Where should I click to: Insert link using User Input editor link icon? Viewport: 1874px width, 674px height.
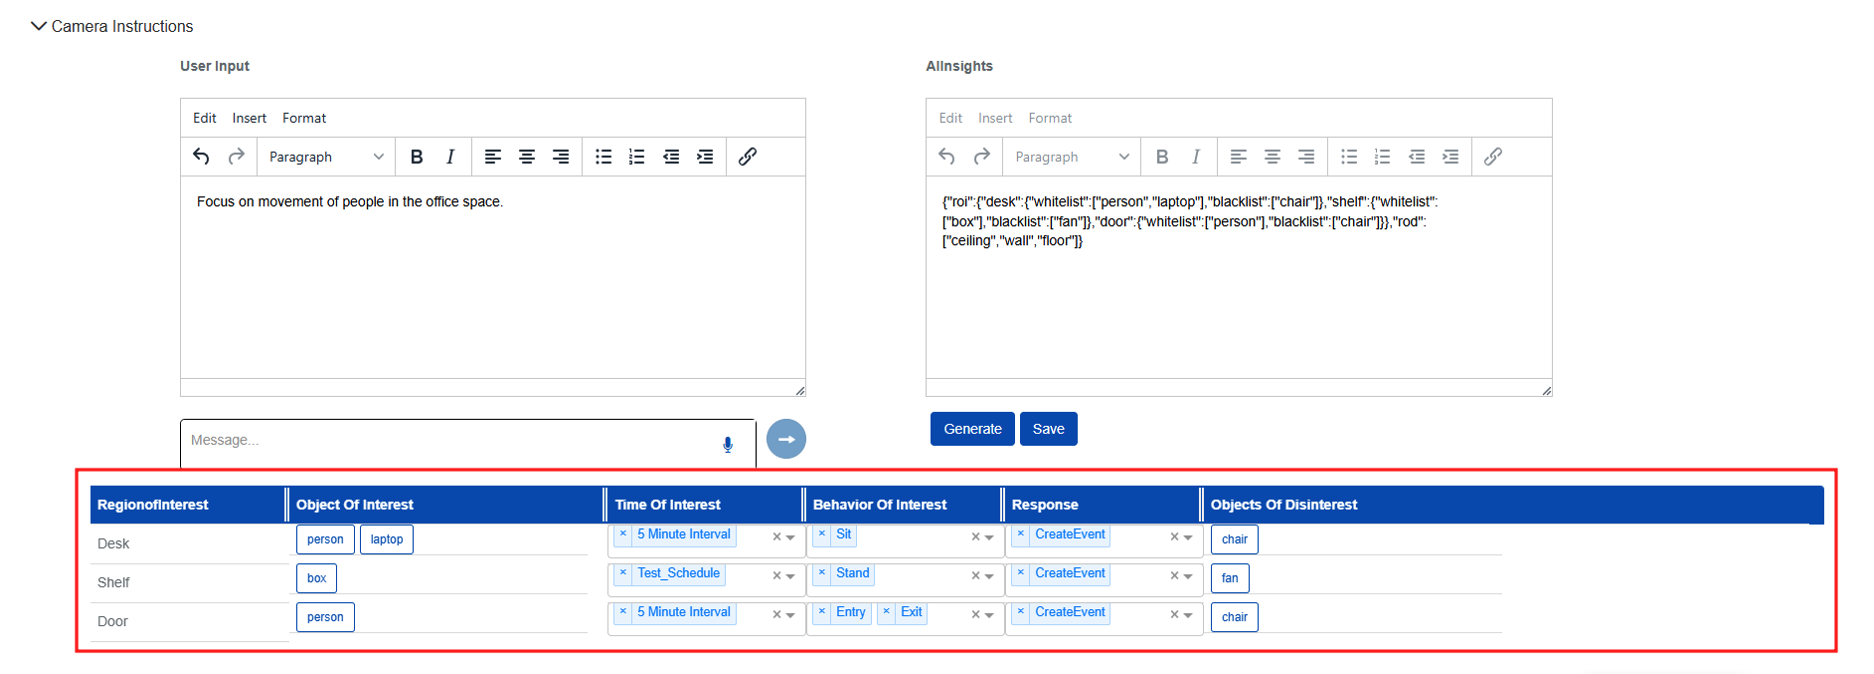[747, 157]
